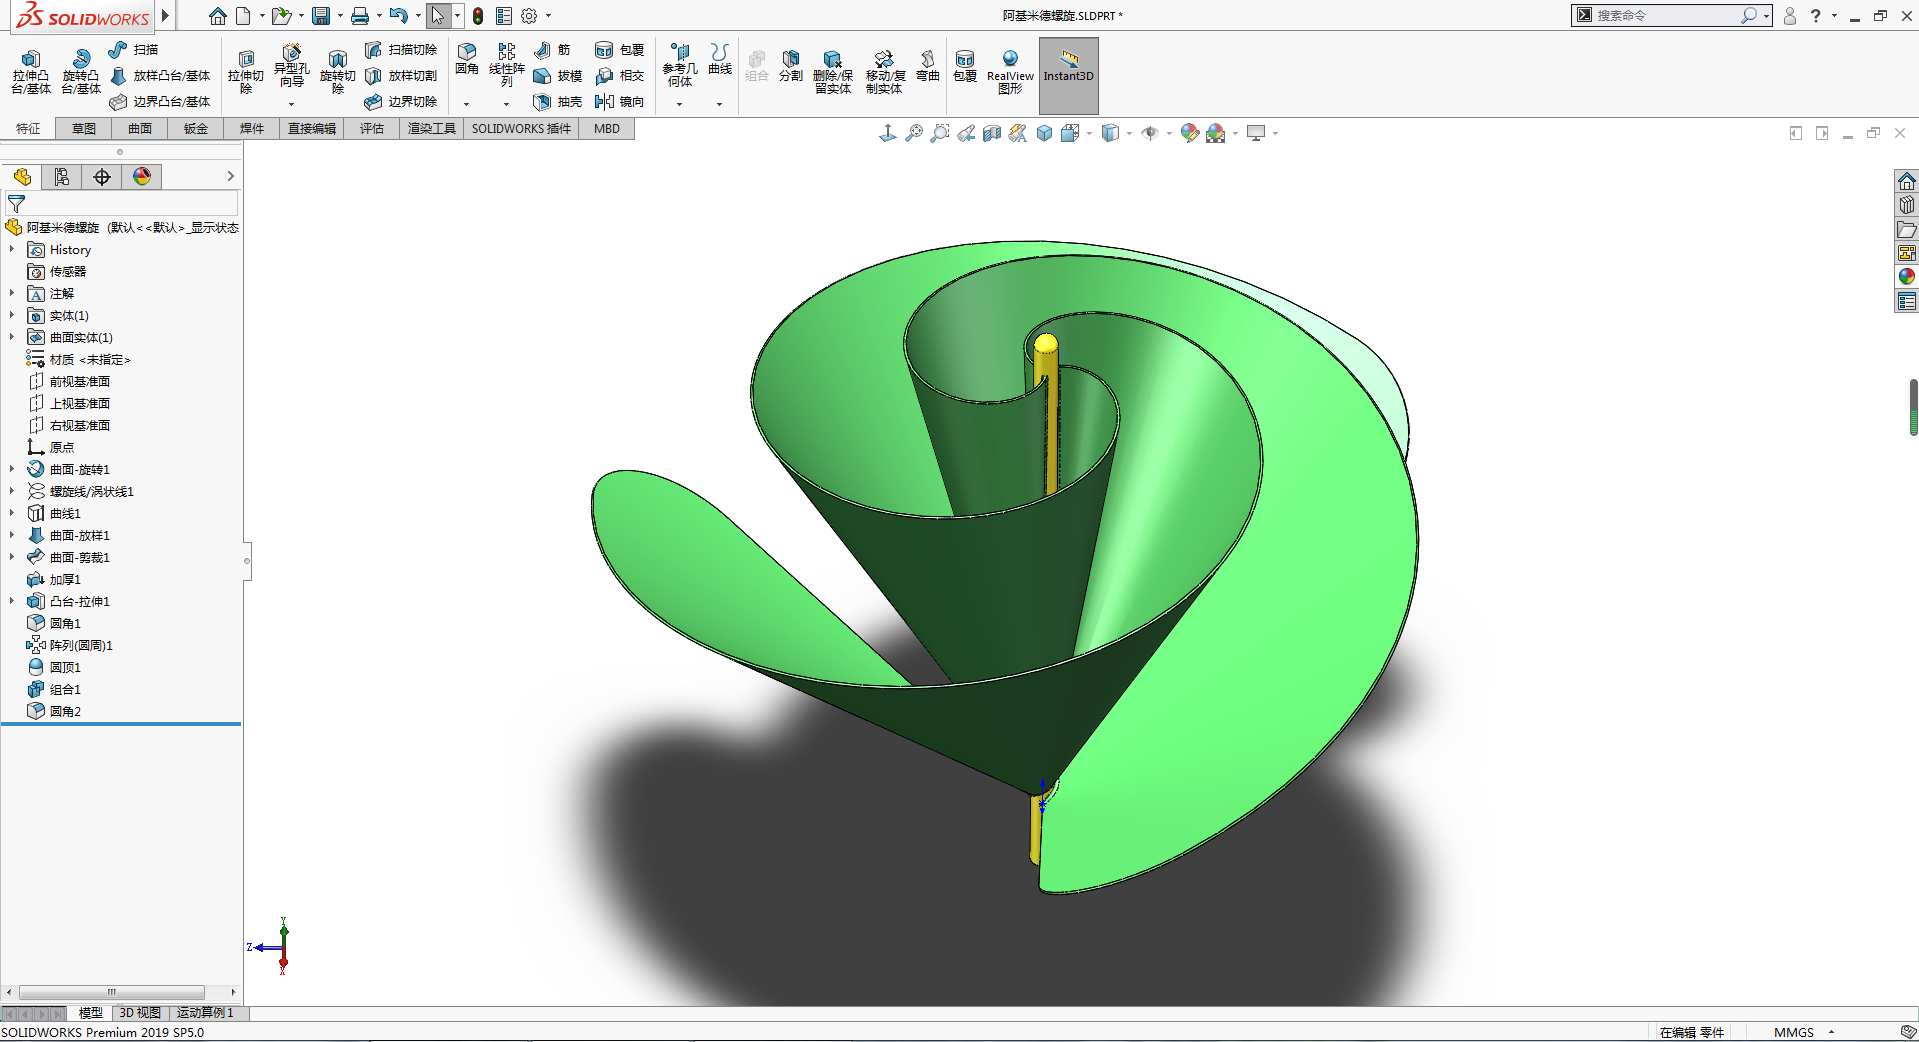Click the 删除/保留实体 delete body tool
1919x1042 pixels.
point(833,71)
